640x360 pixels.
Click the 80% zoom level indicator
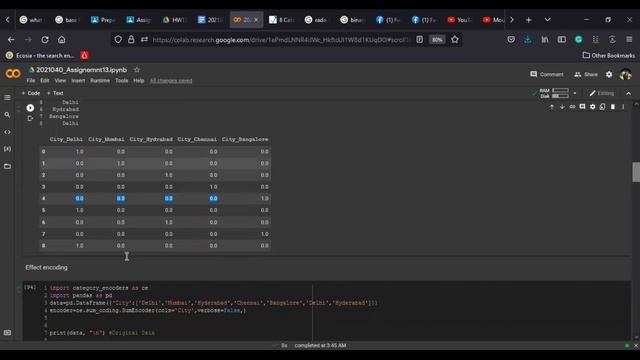pos(437,40)
